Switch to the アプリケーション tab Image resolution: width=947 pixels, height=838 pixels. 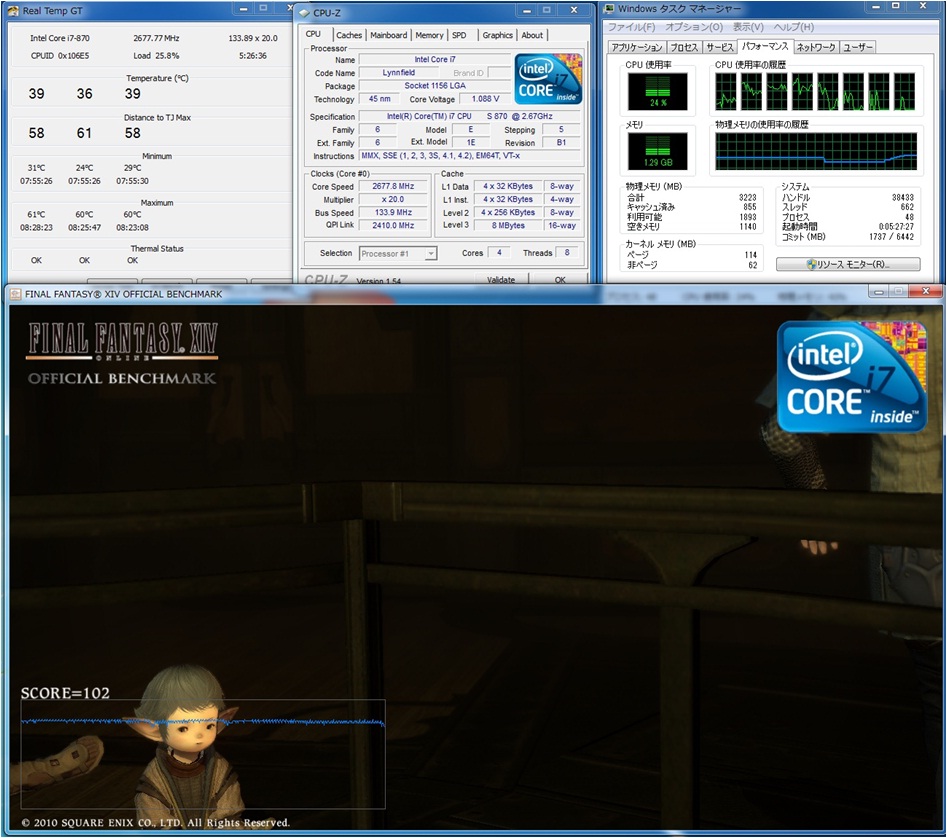pos(637,47)
